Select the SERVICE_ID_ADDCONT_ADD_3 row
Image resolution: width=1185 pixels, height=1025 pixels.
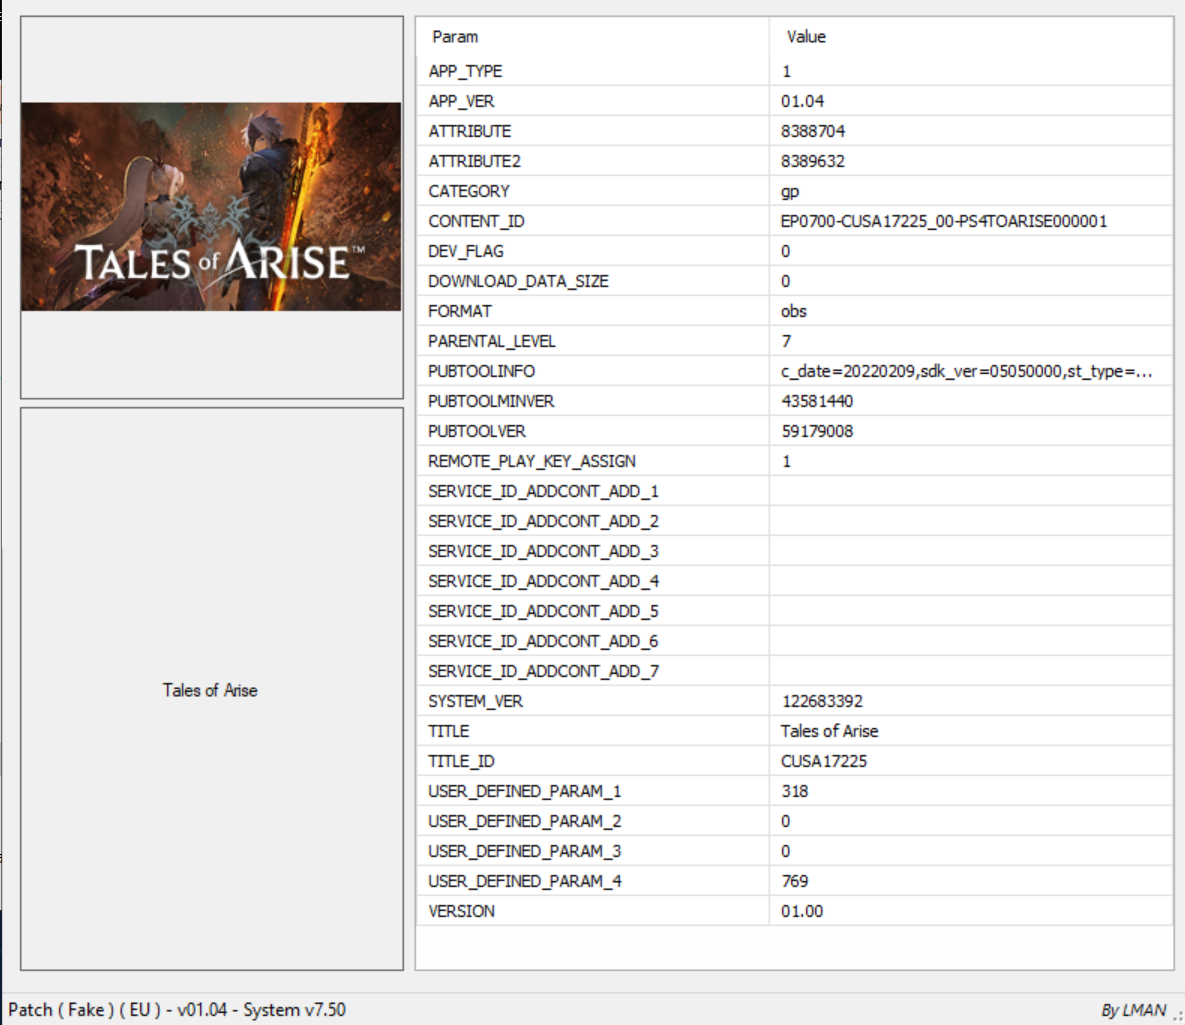click(794, 551)
